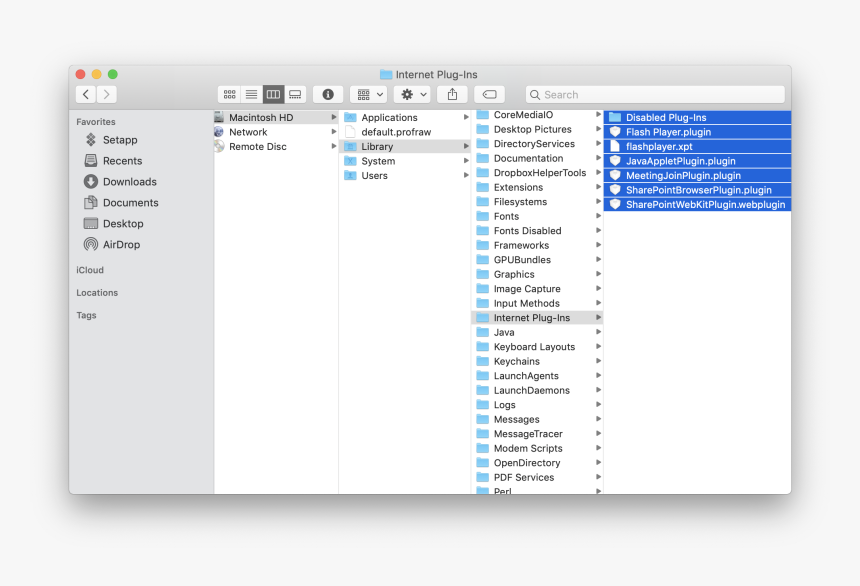Open the Get Info button
Screen dimensions: 860x586
pyautogui.click(x=328, y=94)
